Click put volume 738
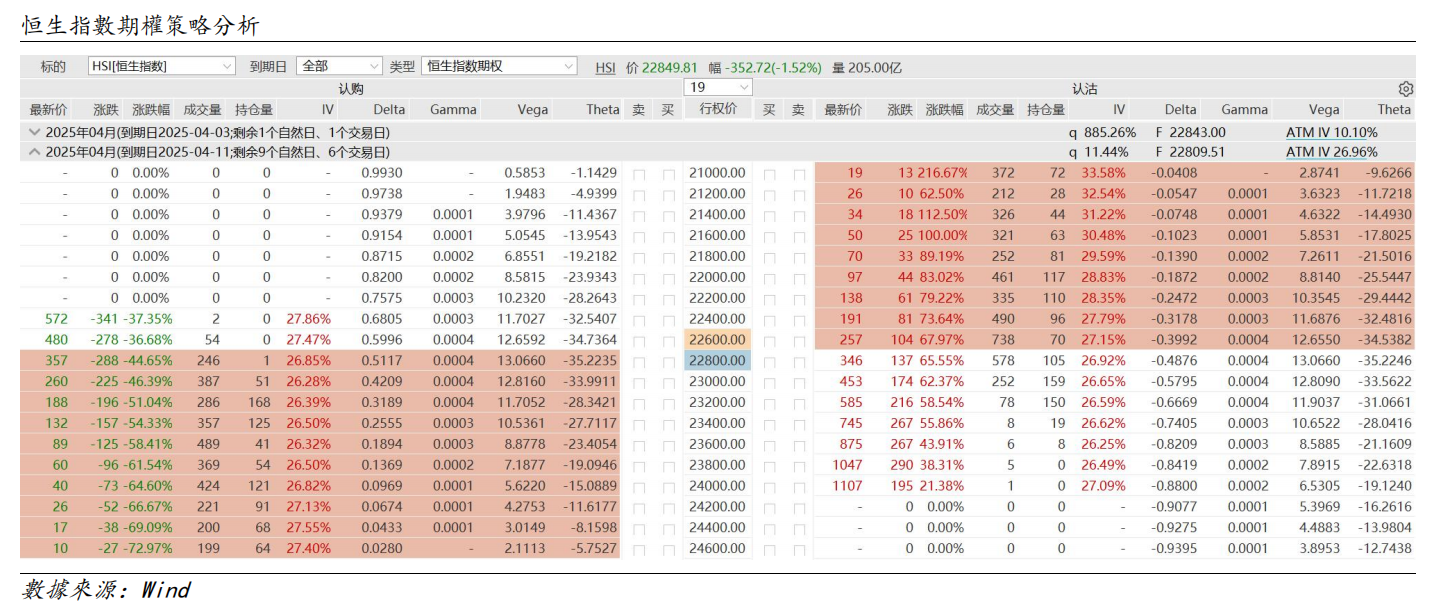Viewport: 1433px width, 615px height. (1002, 340)
